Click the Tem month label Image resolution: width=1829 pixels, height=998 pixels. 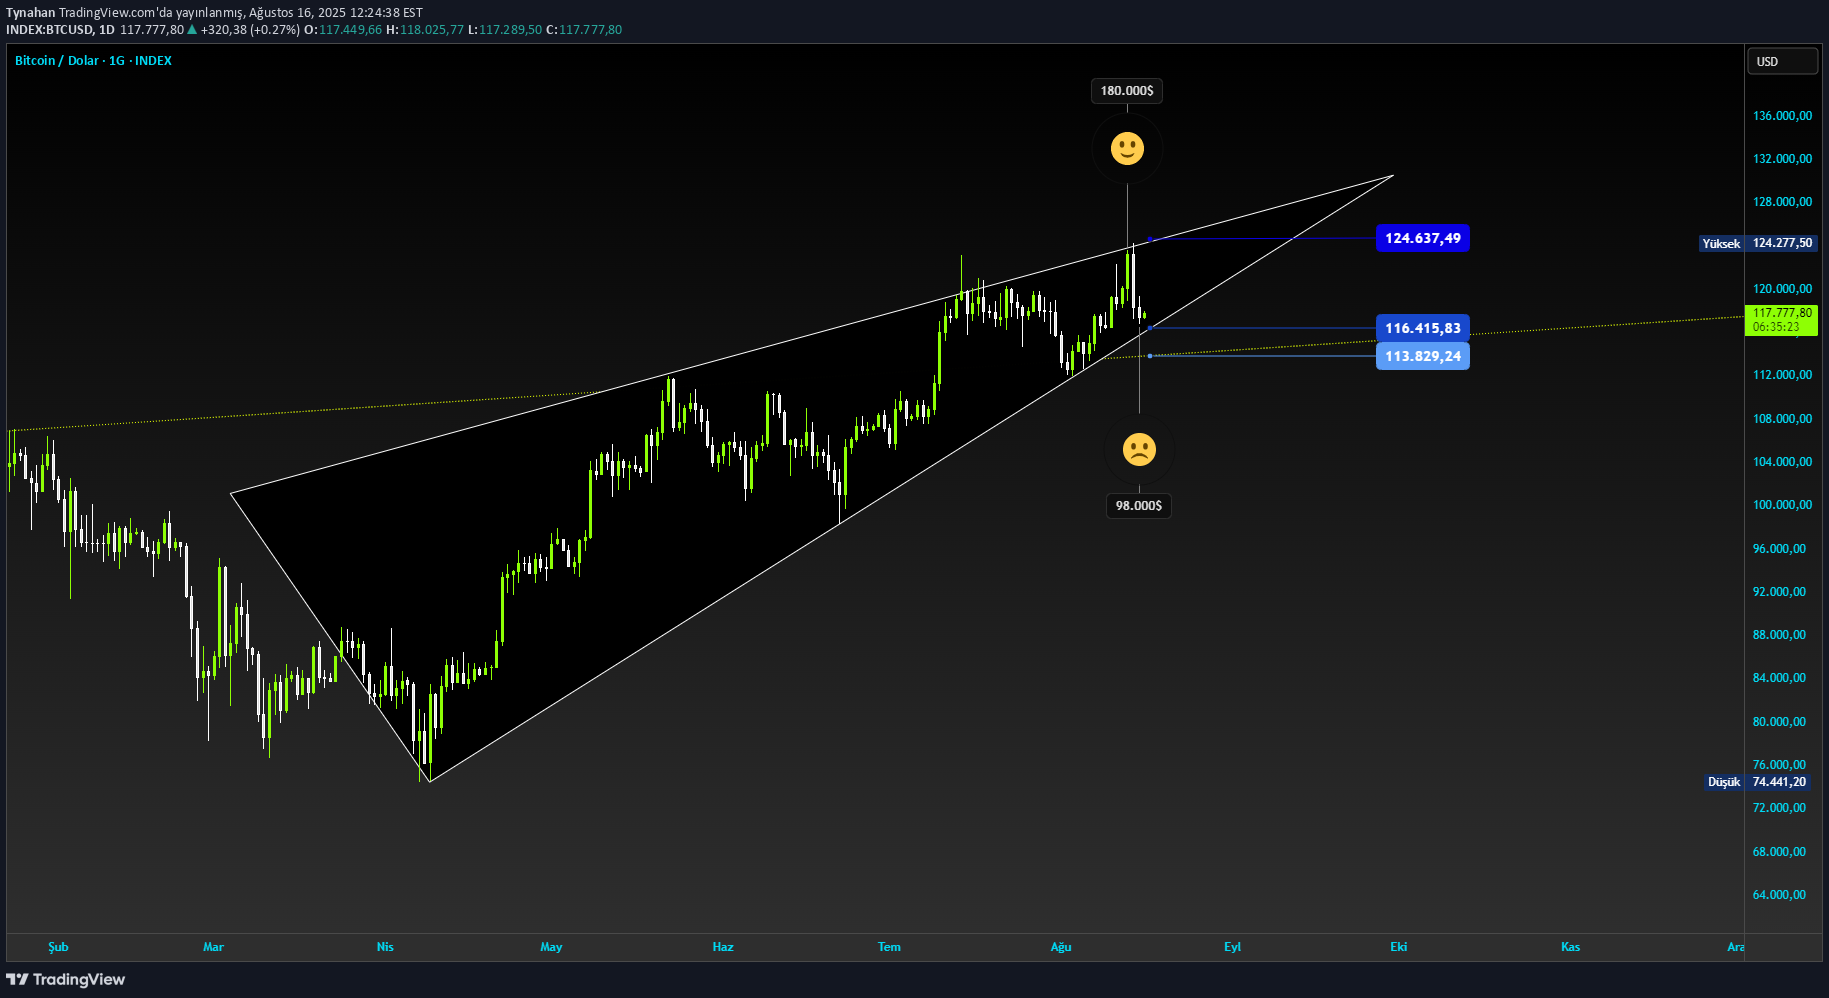[x=889, y=947]
